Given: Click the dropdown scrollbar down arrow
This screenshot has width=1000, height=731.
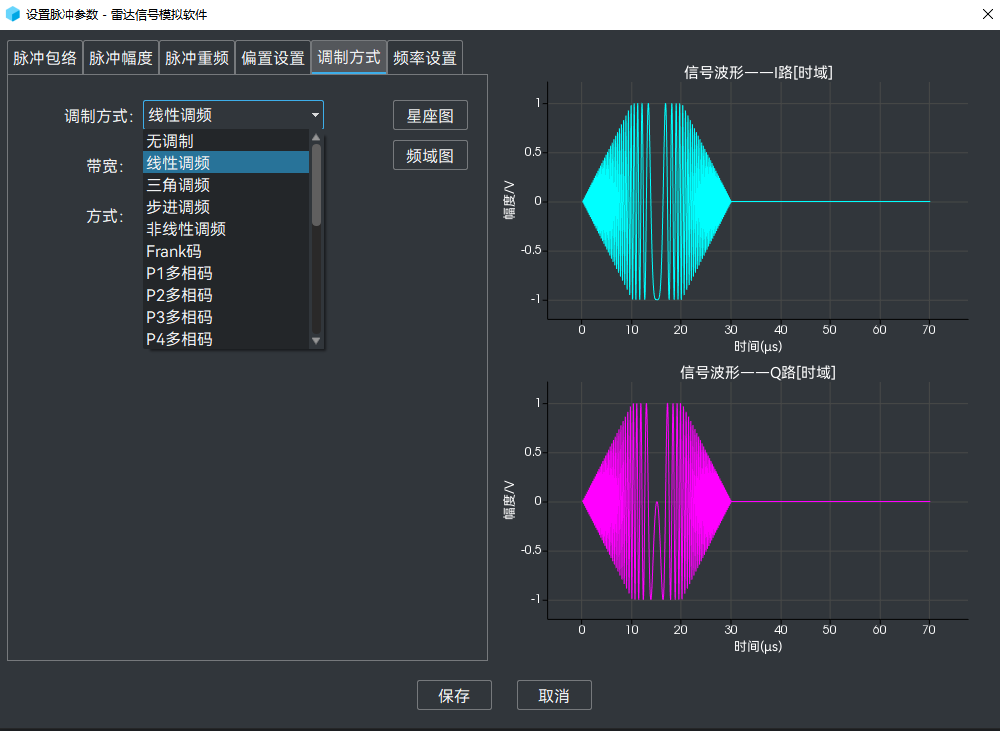Looking at the screenshot, I should 315,341.
